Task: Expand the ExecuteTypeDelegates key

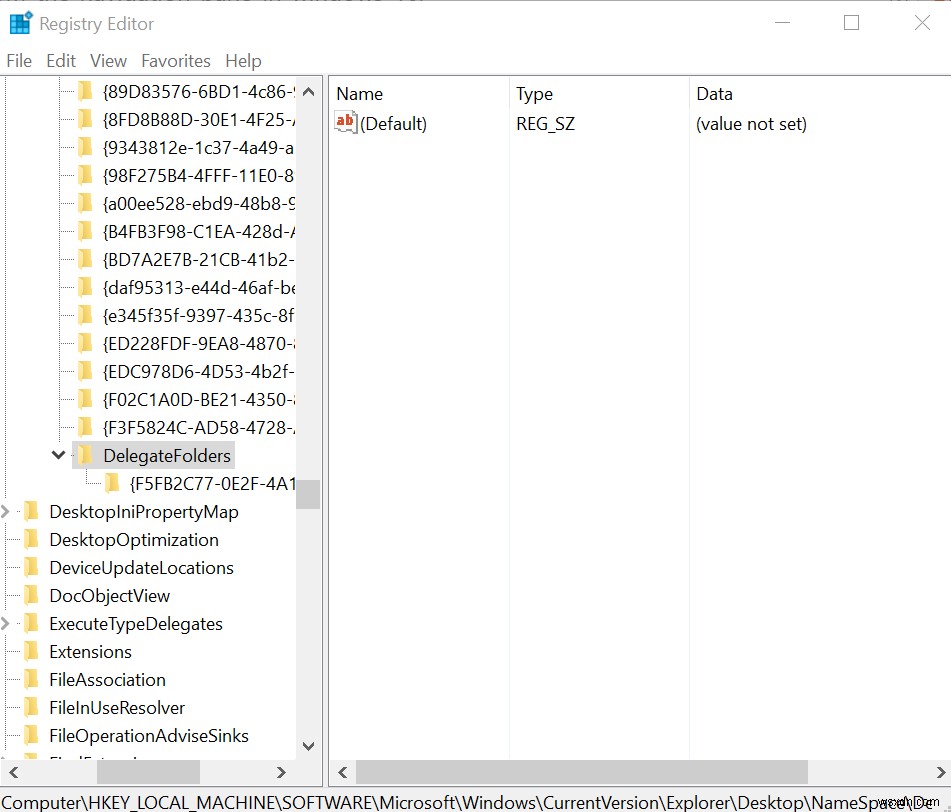Action: [x=4, y=623]
